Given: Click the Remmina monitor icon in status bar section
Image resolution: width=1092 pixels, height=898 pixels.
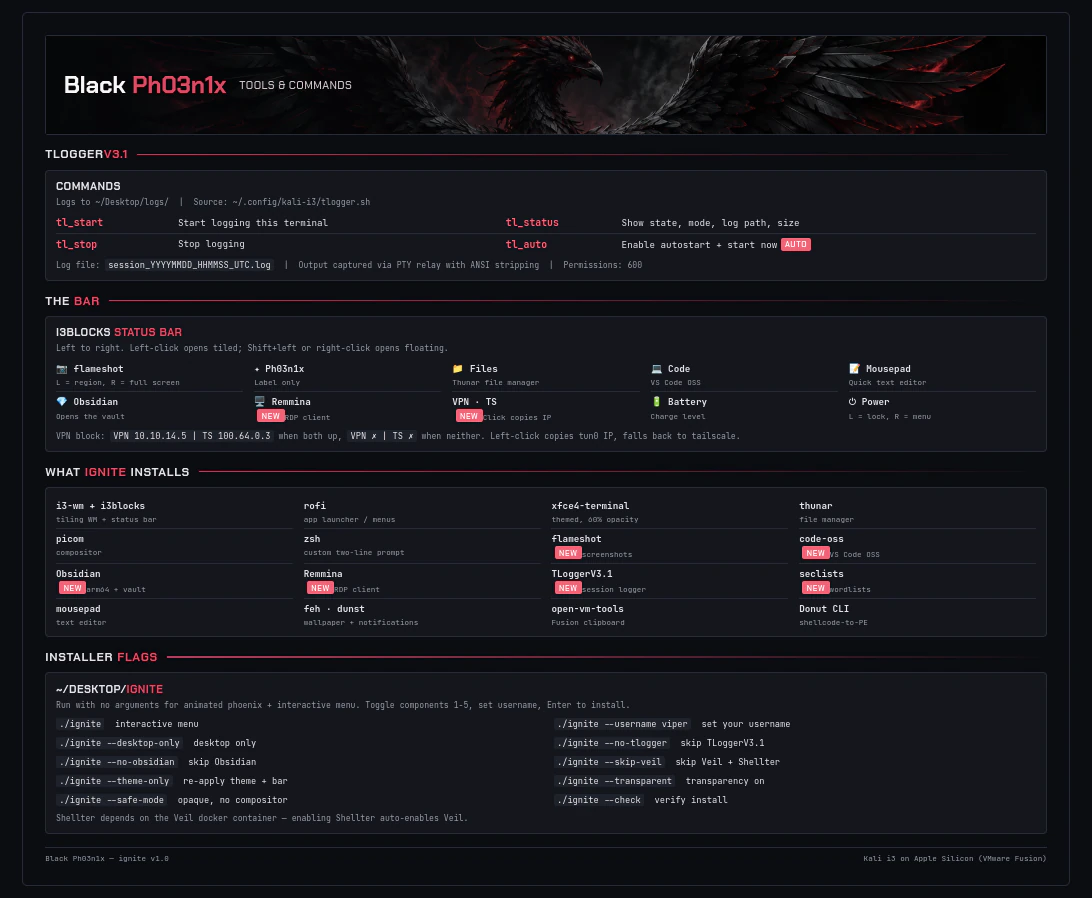Looking at the screenshot, I should pyautogui.click(x=260, y=401).
